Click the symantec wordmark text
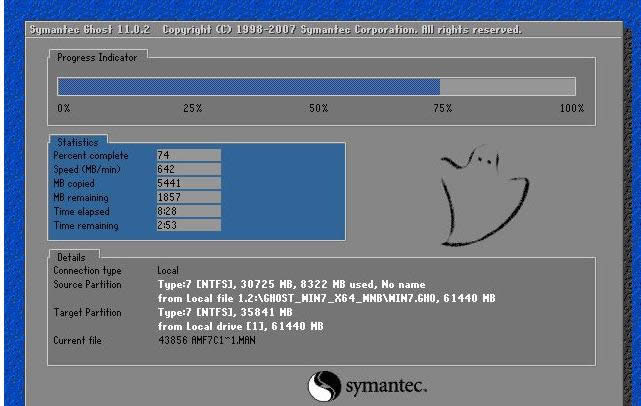 (386, 386)
